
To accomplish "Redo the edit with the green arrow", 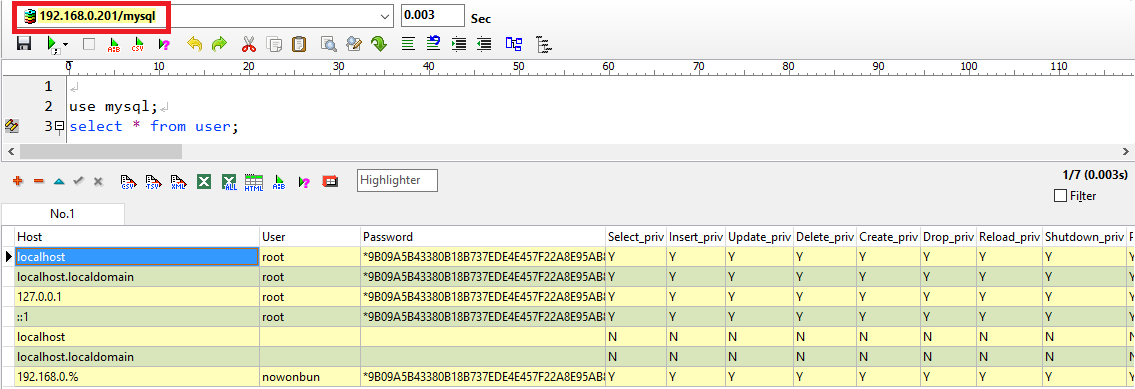I will 219,44.
